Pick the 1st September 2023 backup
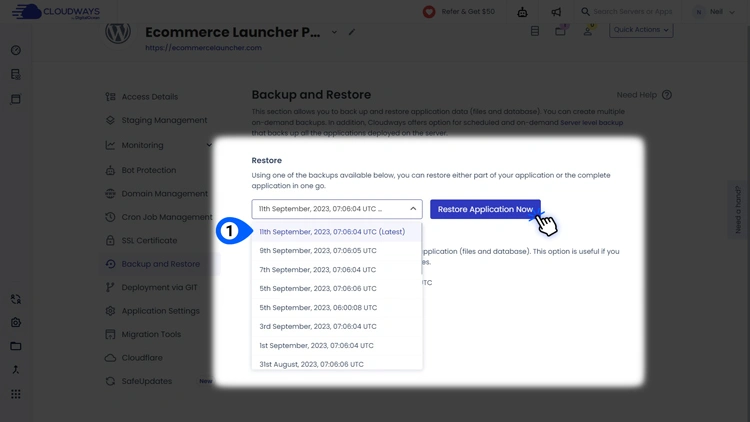The height and width of the screenshot is (422, 750). (317, 345)
